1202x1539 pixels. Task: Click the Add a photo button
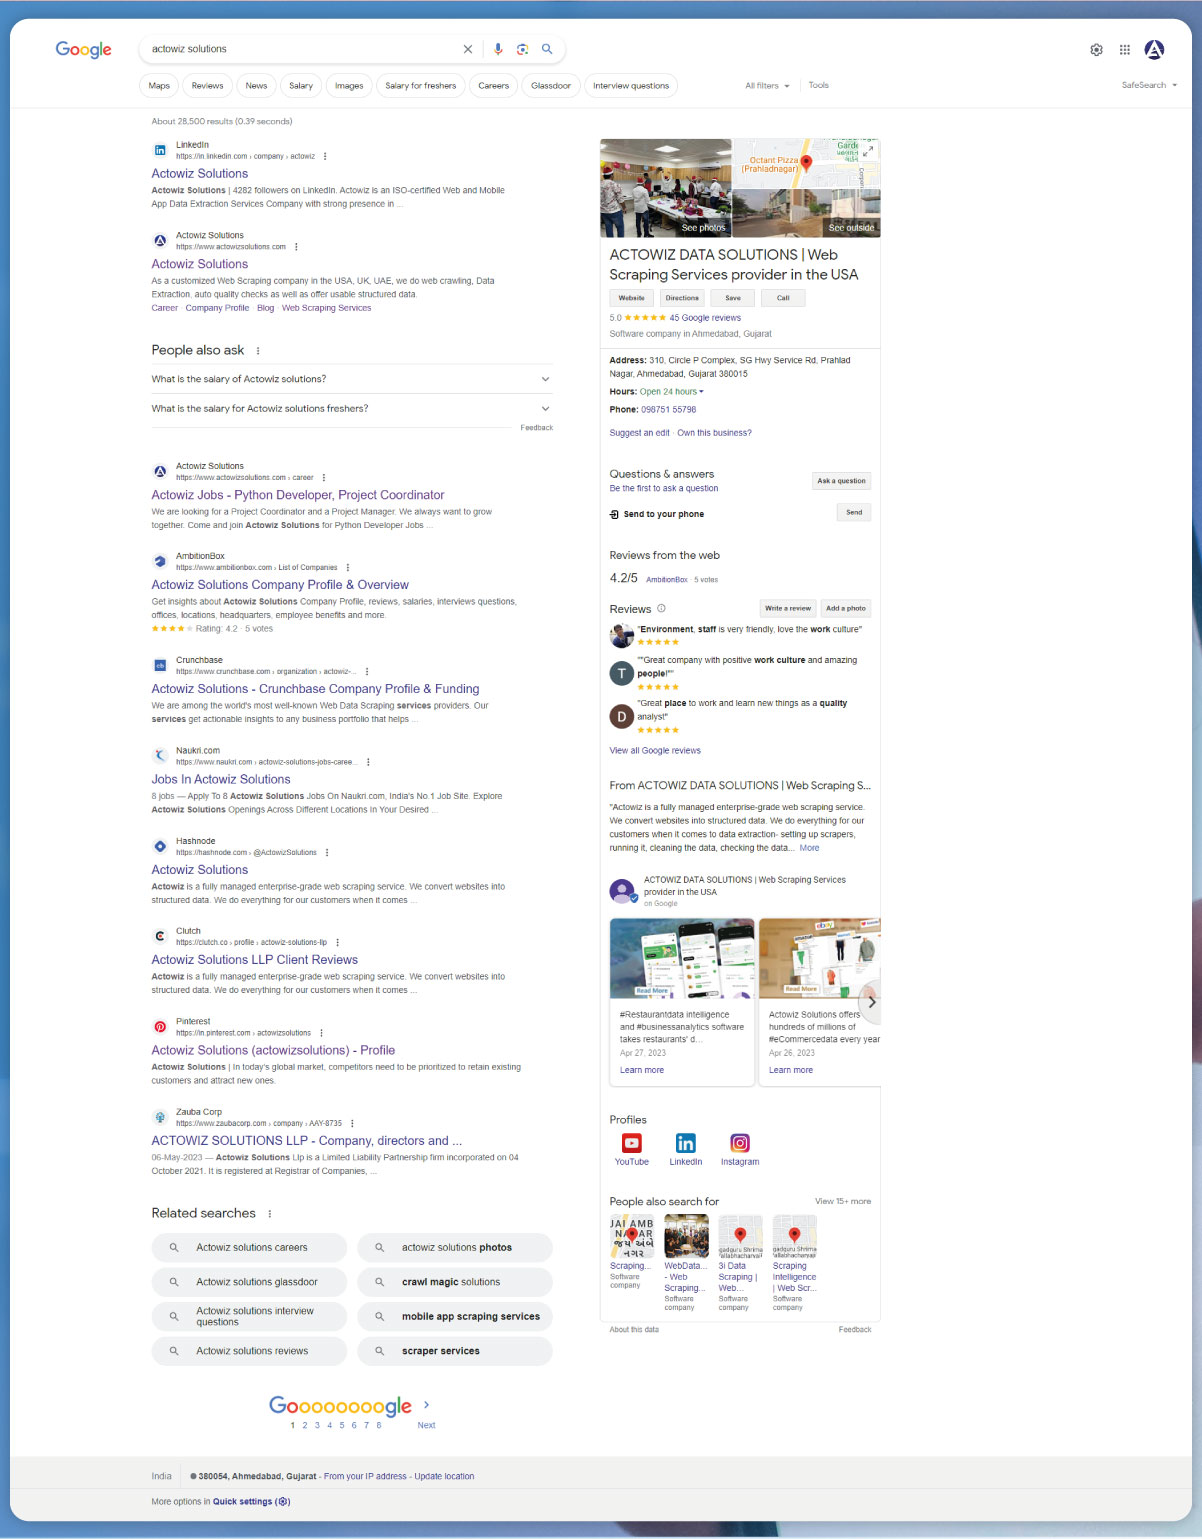coord(846,608)
